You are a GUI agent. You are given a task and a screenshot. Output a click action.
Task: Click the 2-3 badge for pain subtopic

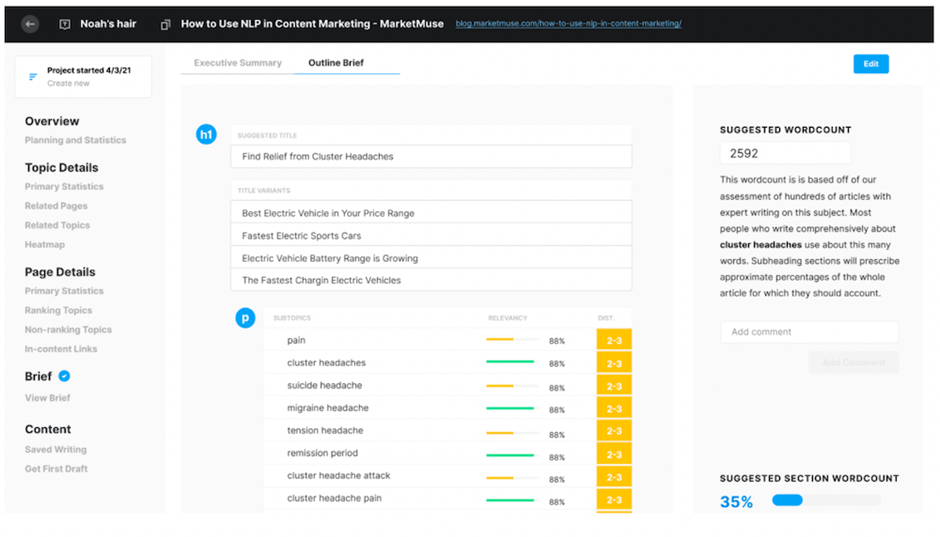pyautogui.click(x=613, y=341)
